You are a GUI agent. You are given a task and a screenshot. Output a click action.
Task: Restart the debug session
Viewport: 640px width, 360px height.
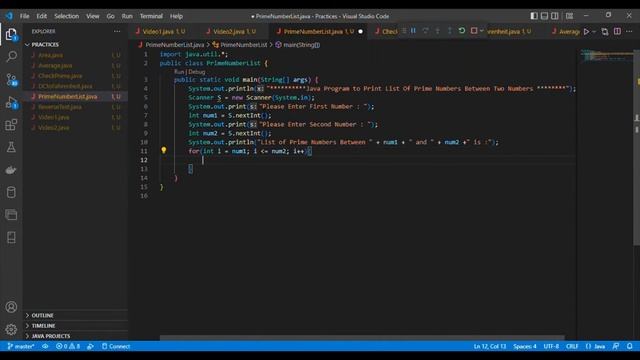click(x=462, y=31)
